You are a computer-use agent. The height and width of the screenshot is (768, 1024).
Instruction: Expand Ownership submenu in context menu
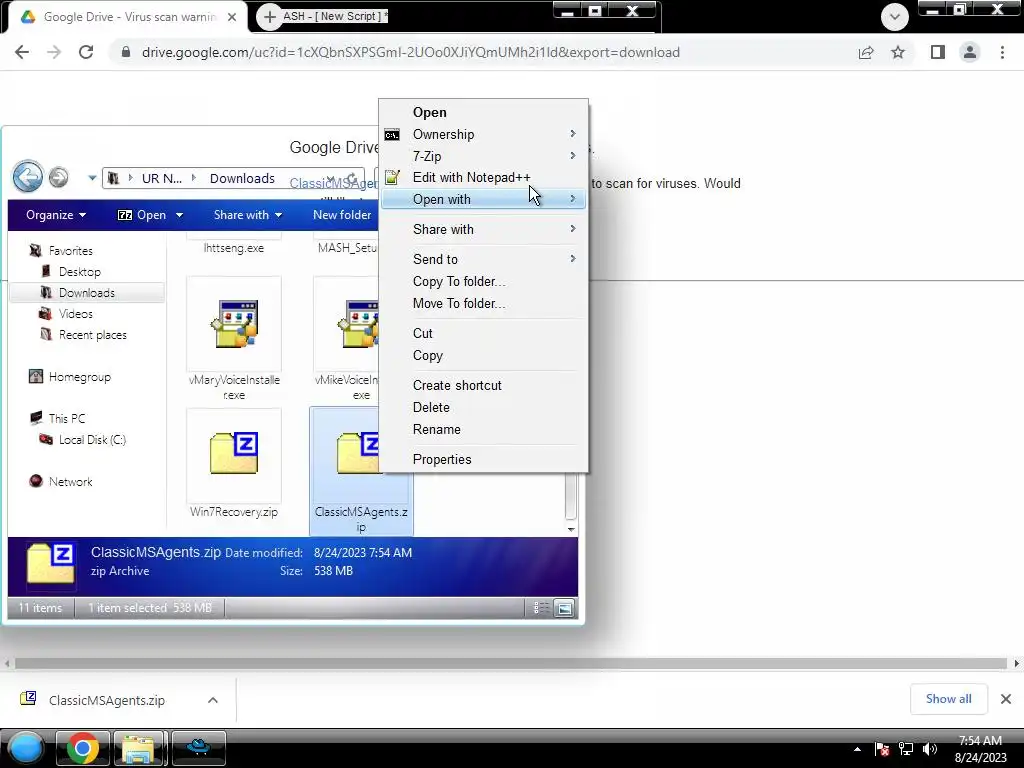[x=483, y=135]
